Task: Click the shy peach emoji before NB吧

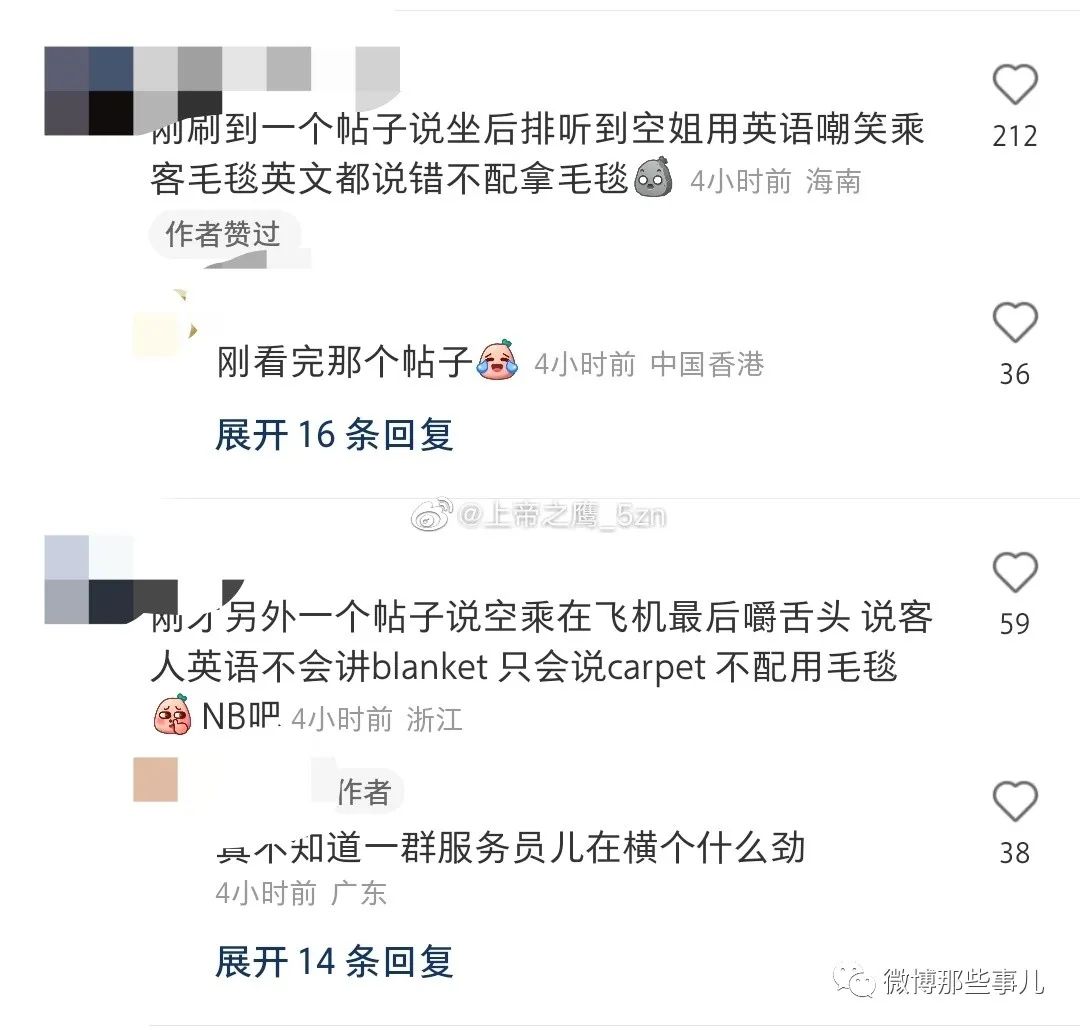Action: [173, 714]
